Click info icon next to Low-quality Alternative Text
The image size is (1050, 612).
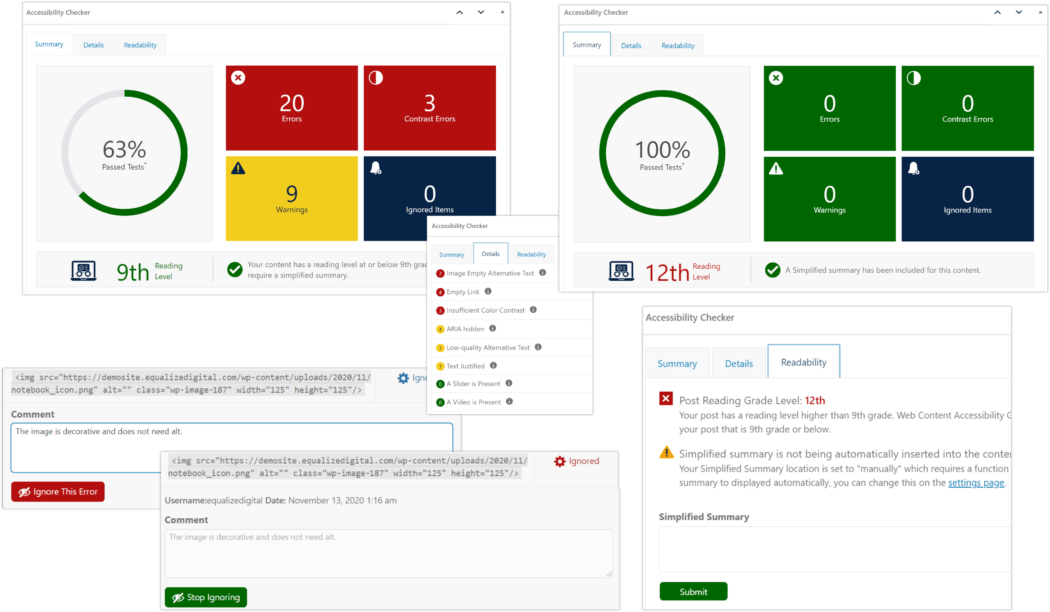pos(538,347)
